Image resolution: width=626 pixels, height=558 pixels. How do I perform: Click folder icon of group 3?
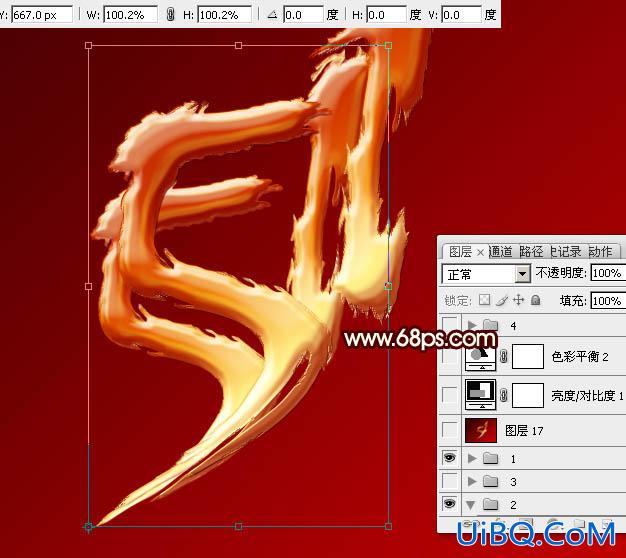(x=490, y=481)
